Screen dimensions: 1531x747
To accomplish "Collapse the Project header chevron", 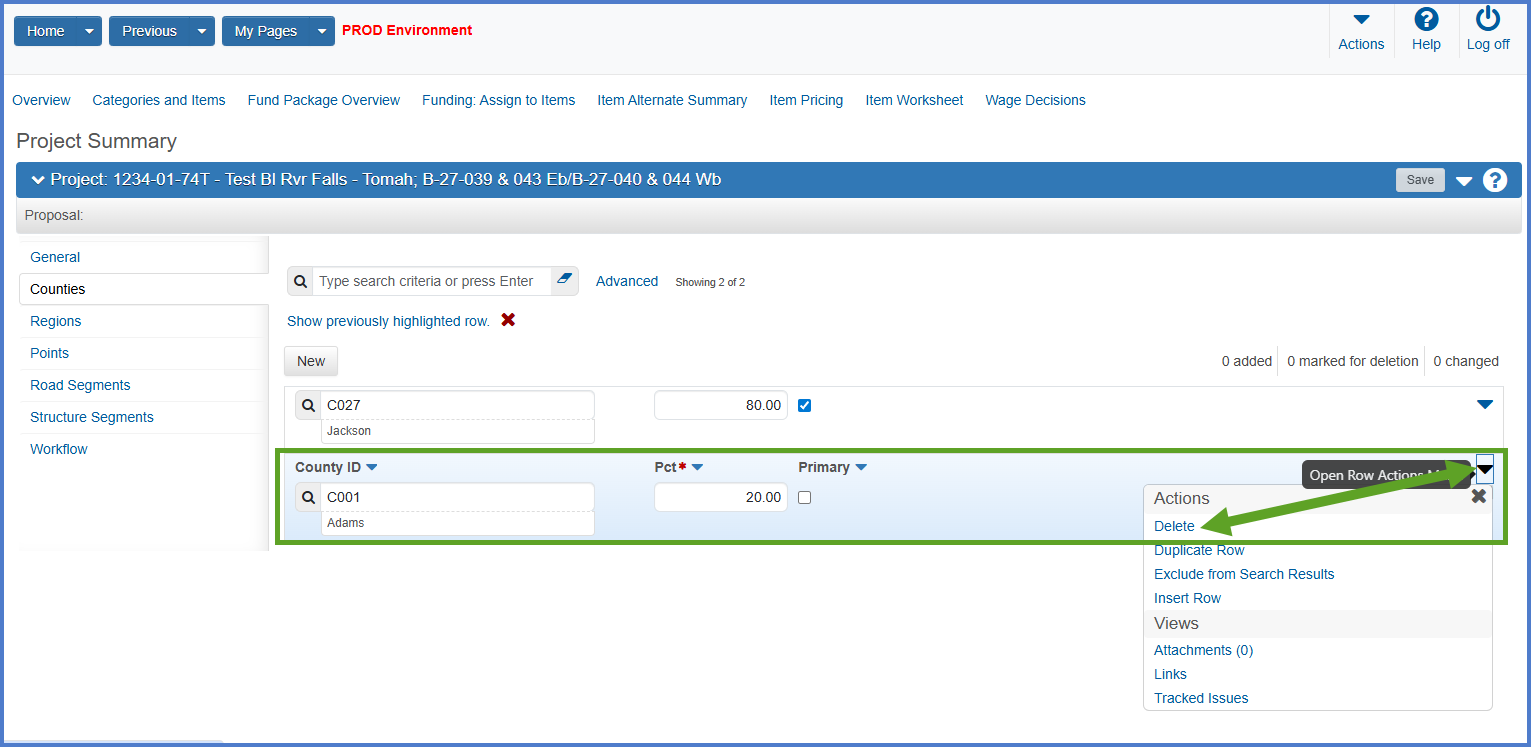I will (38, 180).
